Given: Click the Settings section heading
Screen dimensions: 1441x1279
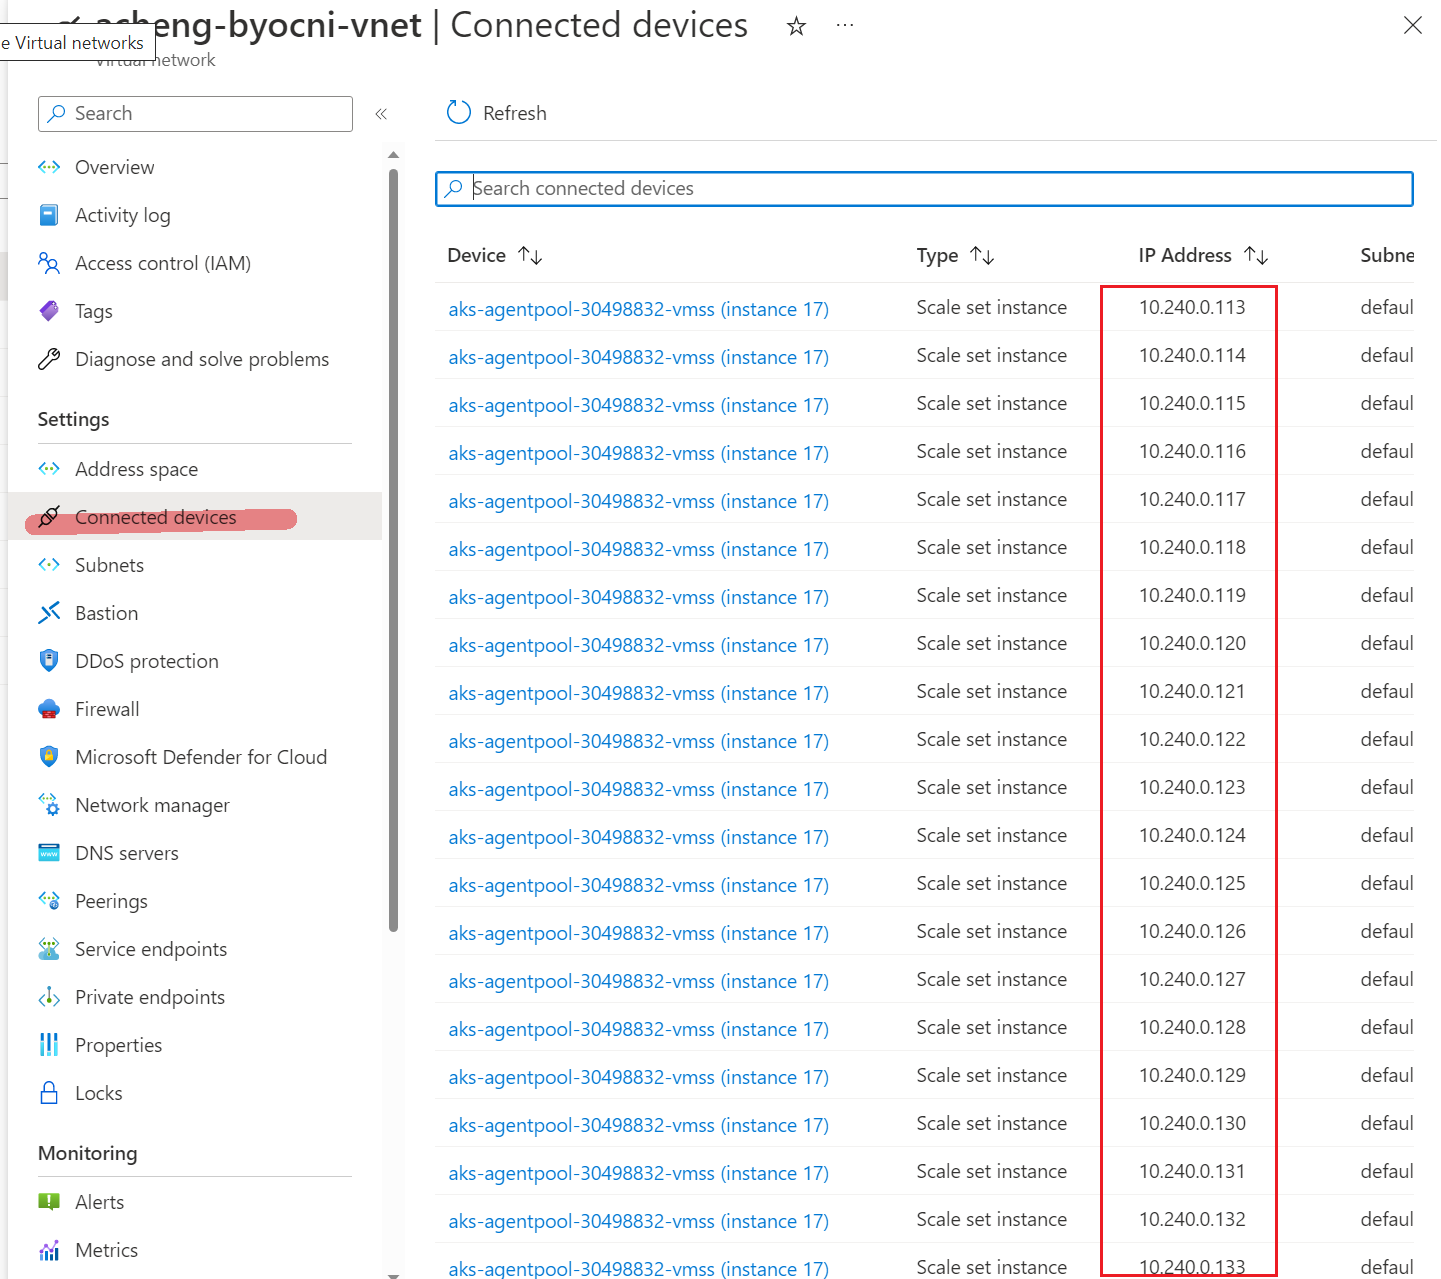Looking at the screenshot, I should pyautogui.click(x=74, y=420).
